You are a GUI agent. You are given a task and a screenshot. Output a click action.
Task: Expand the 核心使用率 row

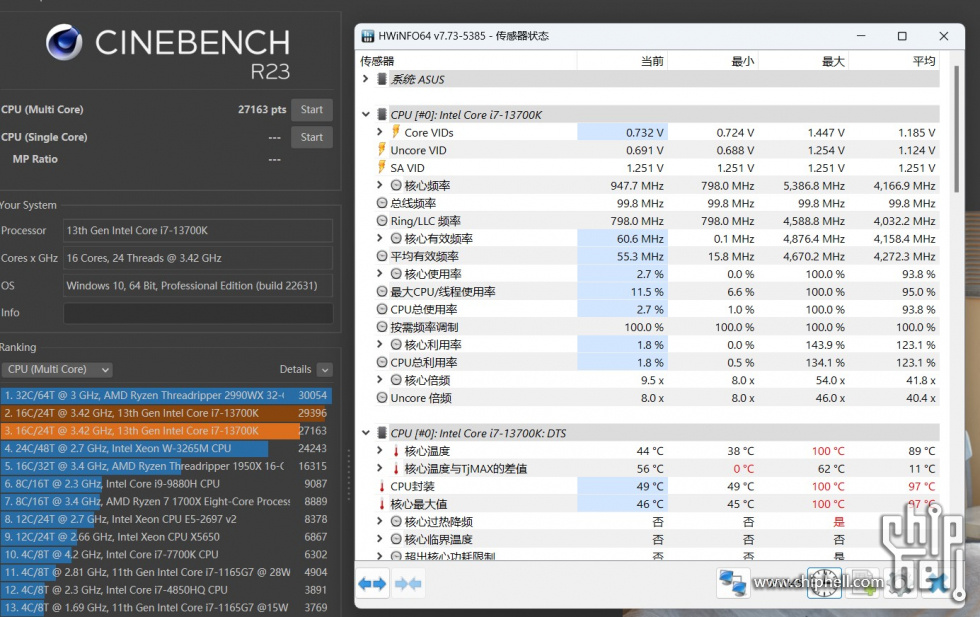coord(379,273)
